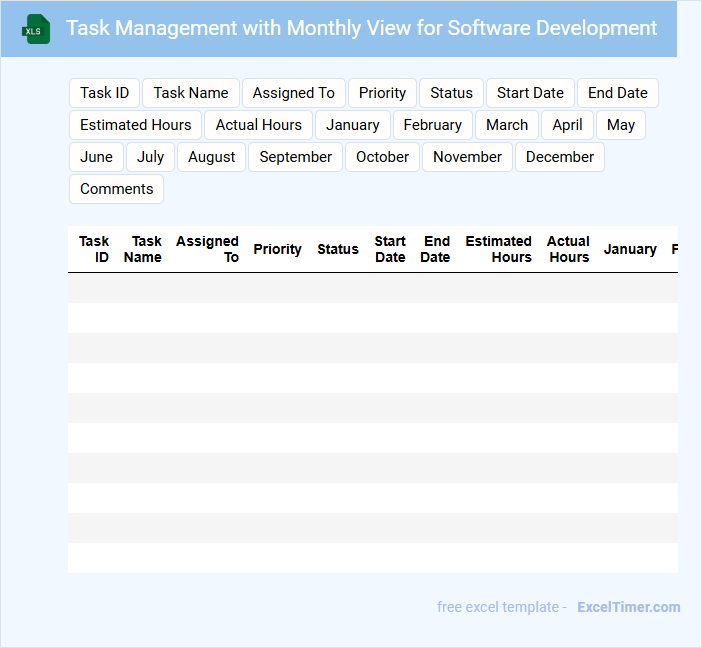This screenshot has width=702, height=648.
Task: Click the green XLS file icon
Action: pyautogui.click(x=36, y=29)
